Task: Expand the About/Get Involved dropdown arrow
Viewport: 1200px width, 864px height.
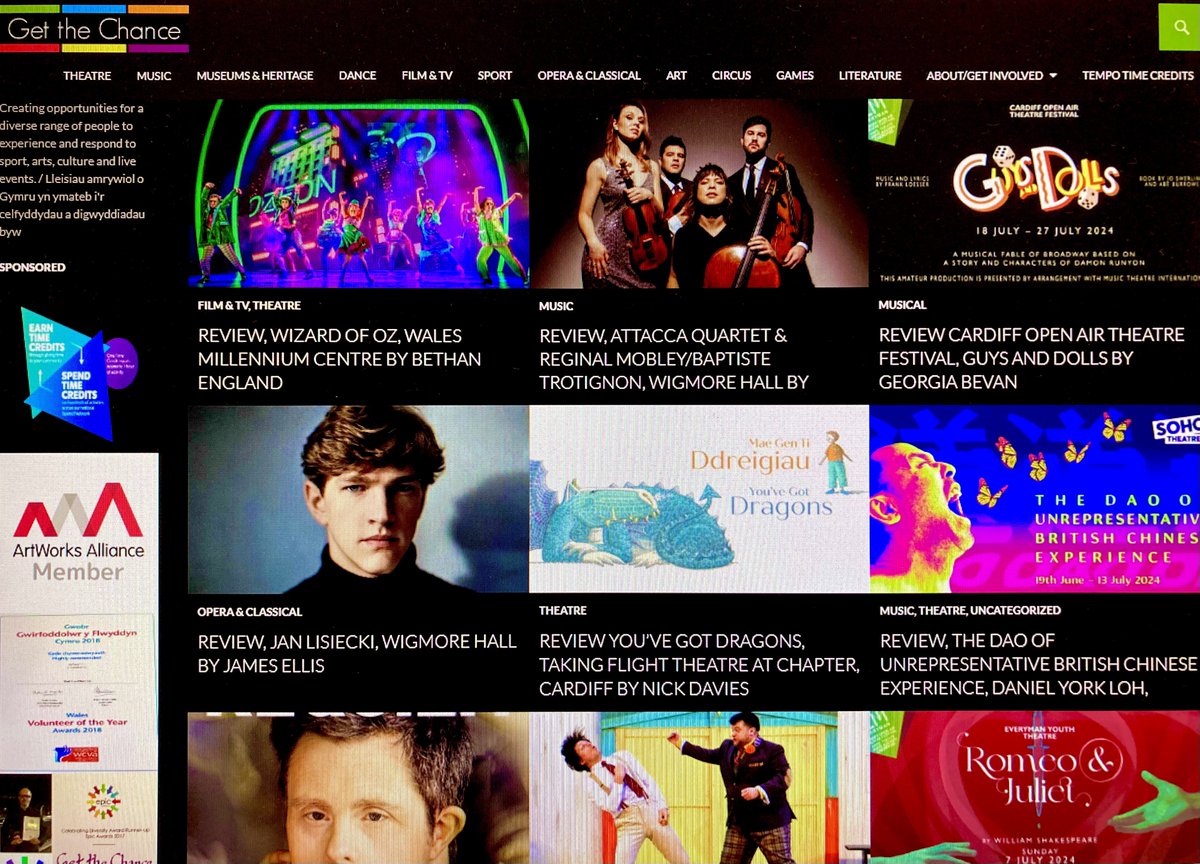Action: pos(1052,76)
